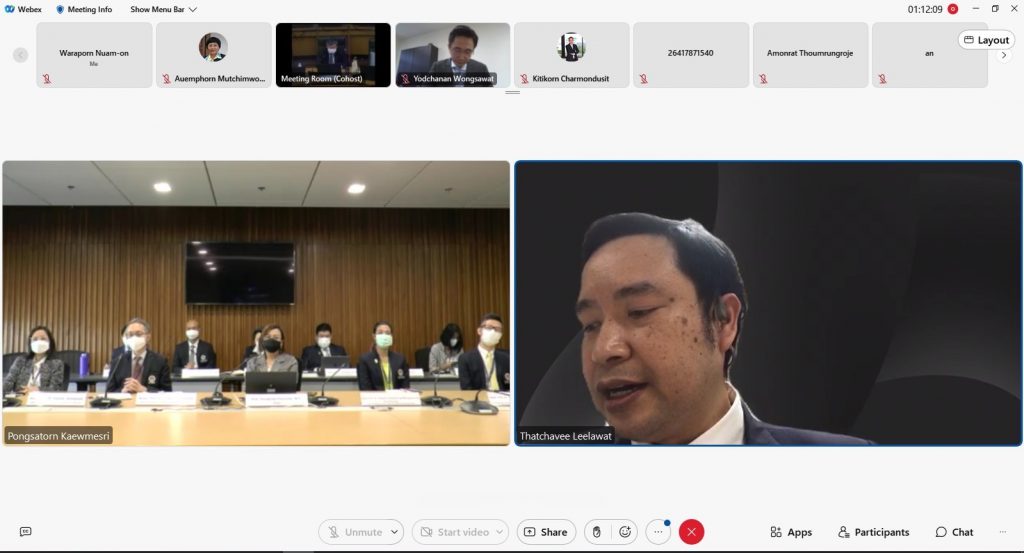Expand the video options arrow beside Start video

[x=499, y=532]
